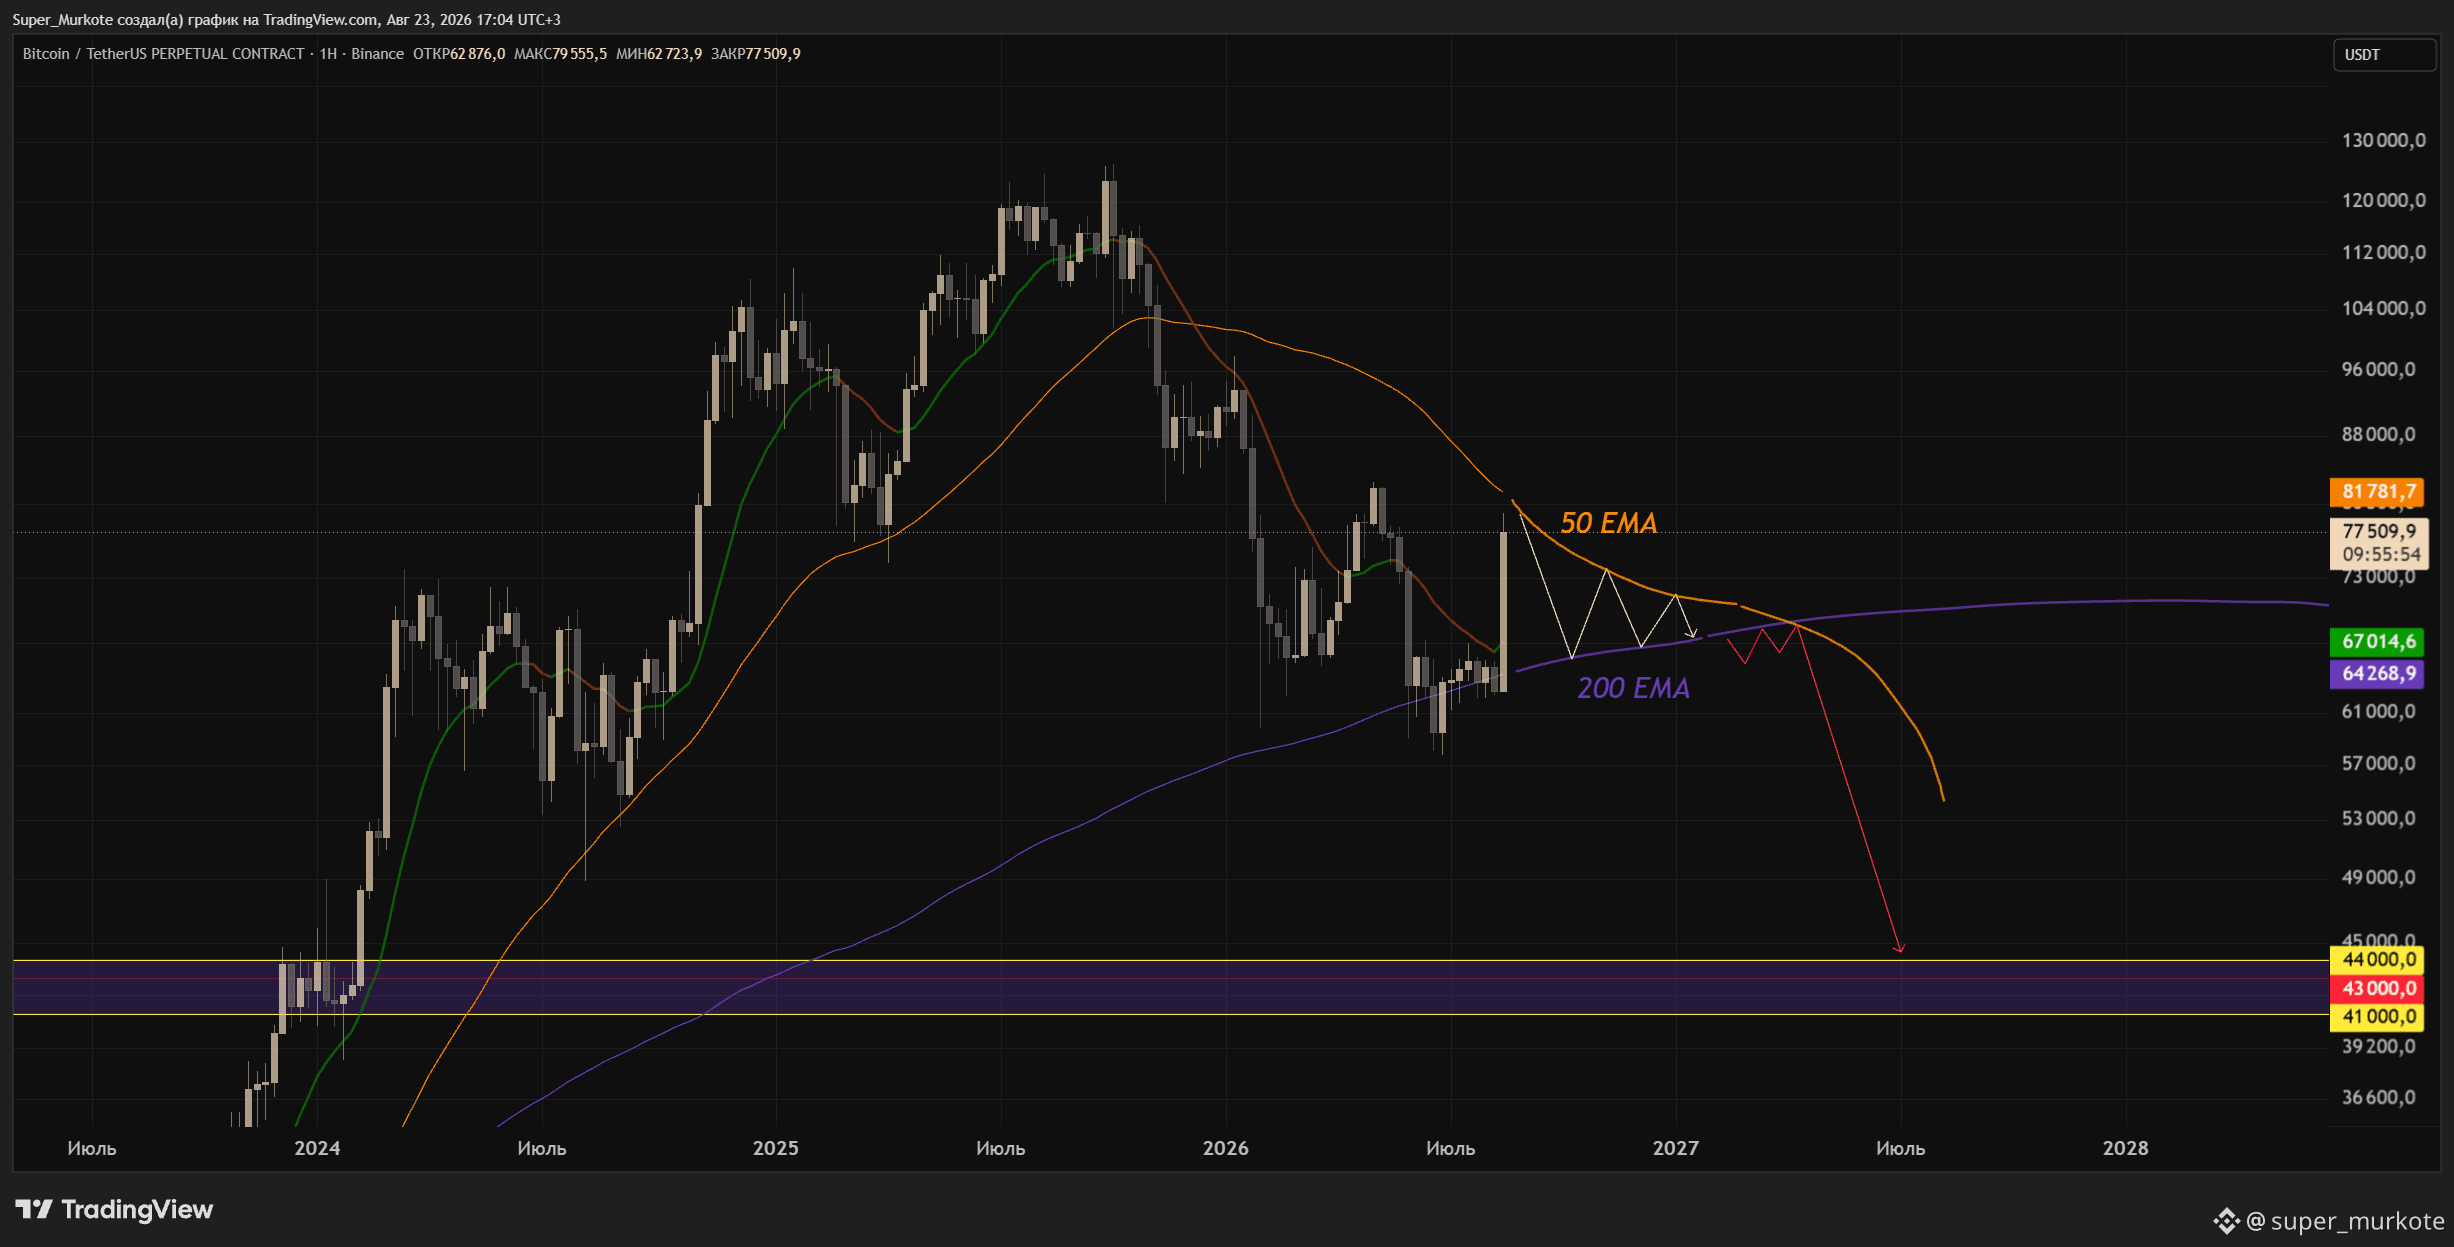Screen dimensions: 2454x1247
Task: Click the Binance exchange name in the header
Action: [377, 54]
